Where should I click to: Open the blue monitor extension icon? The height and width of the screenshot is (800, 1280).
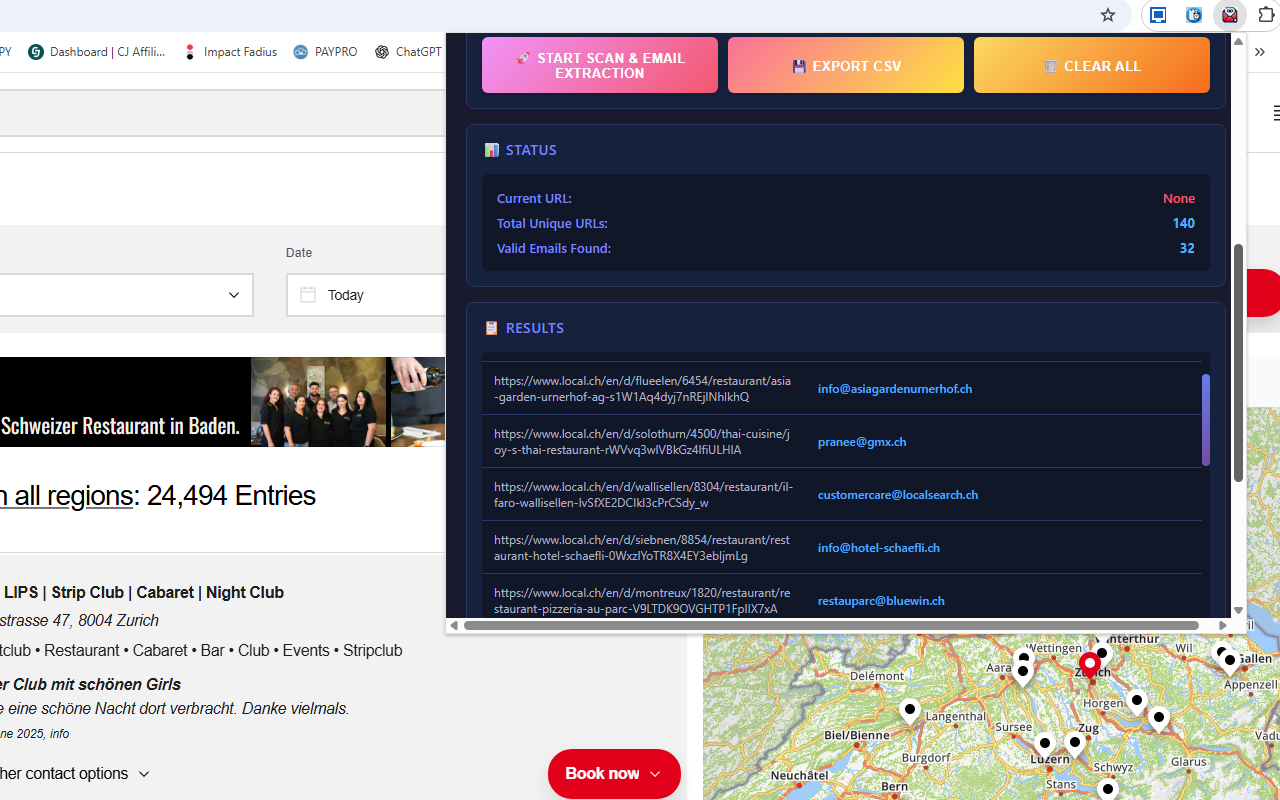(x=1158, y=15)
